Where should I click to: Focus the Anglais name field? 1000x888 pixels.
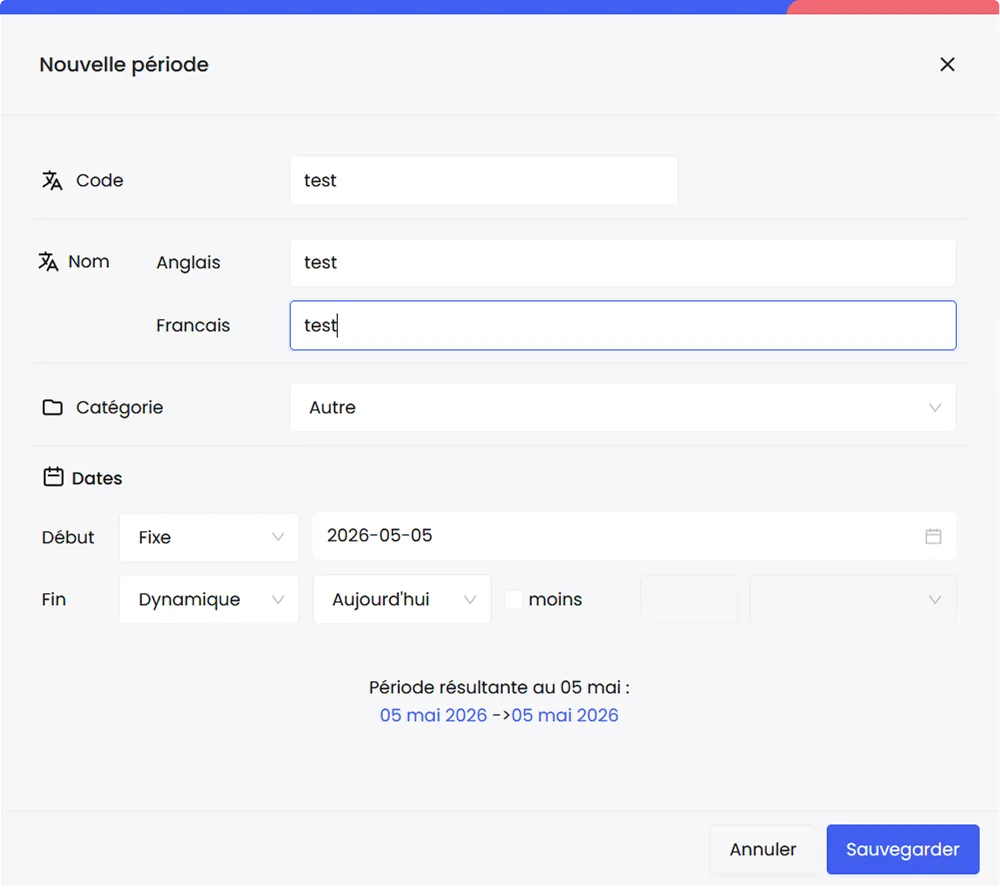point(623,263)
